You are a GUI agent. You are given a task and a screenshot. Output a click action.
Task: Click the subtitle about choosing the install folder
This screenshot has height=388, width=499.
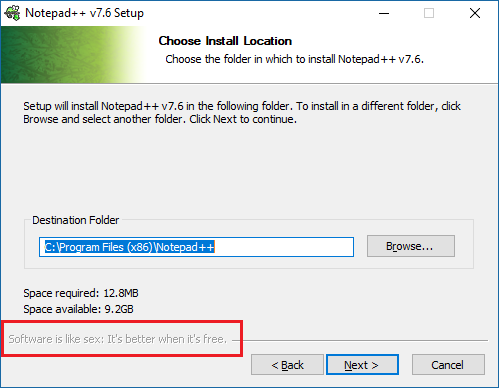click(294, 59)
